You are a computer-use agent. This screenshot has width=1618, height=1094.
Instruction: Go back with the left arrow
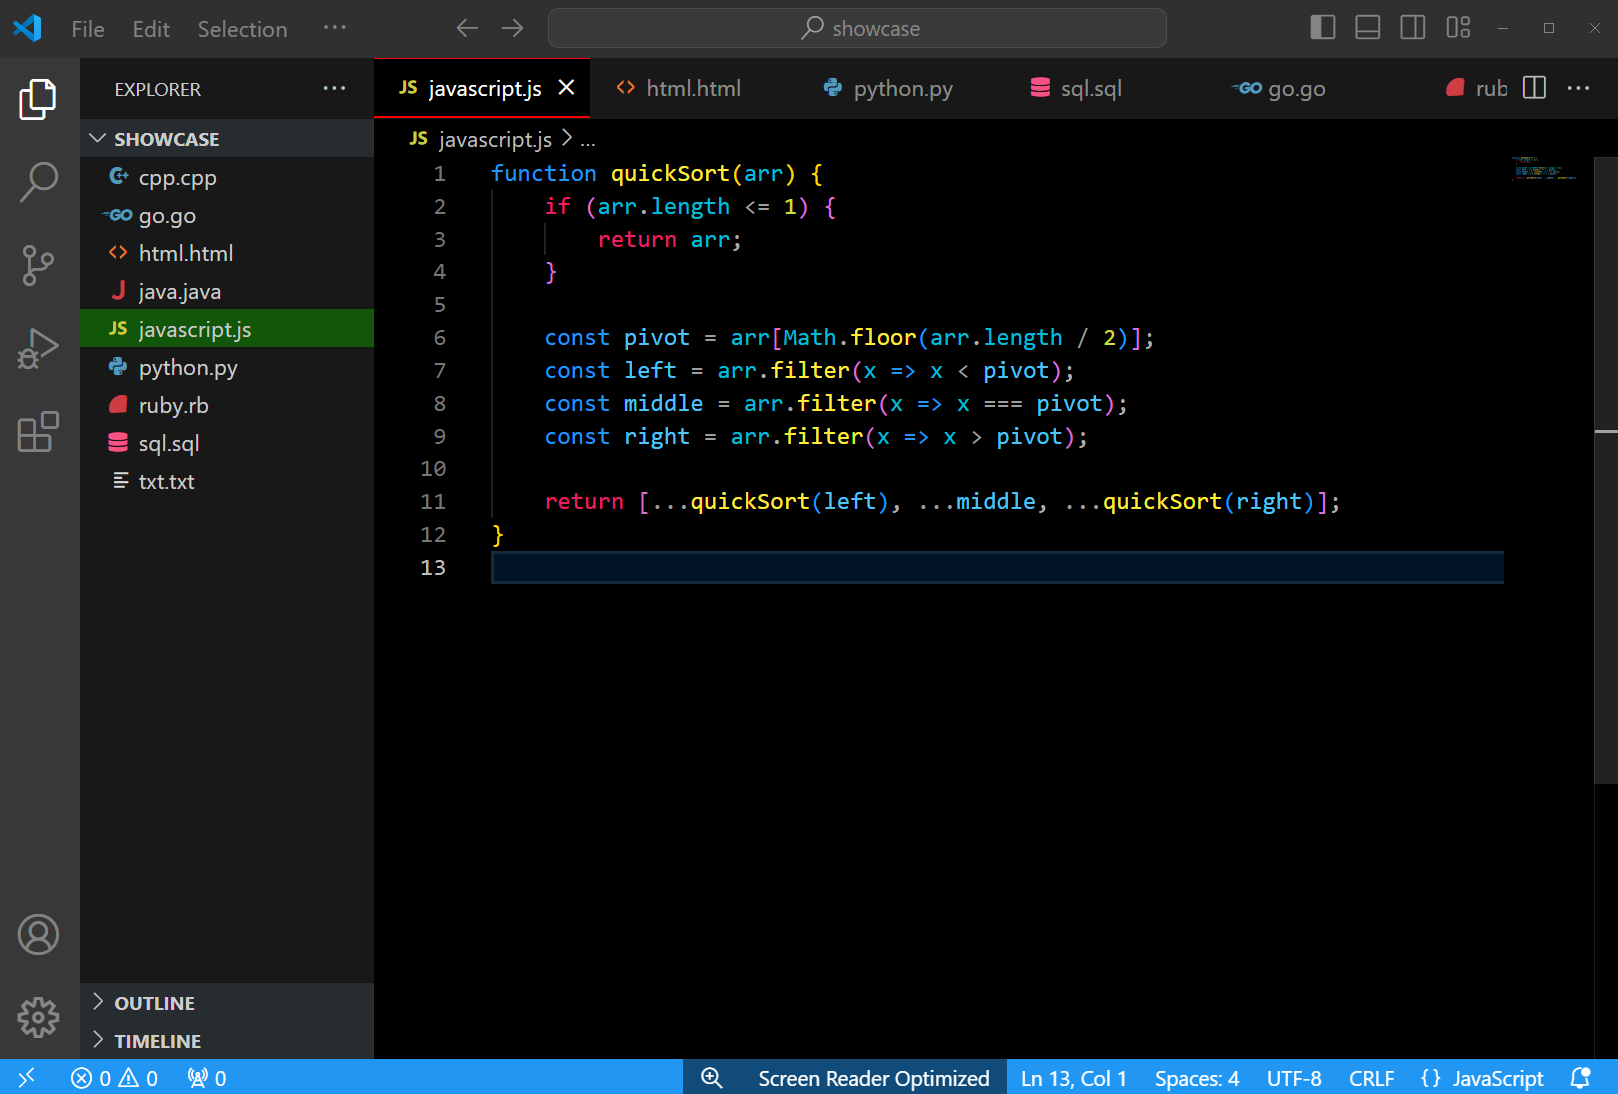pos(467,28)
